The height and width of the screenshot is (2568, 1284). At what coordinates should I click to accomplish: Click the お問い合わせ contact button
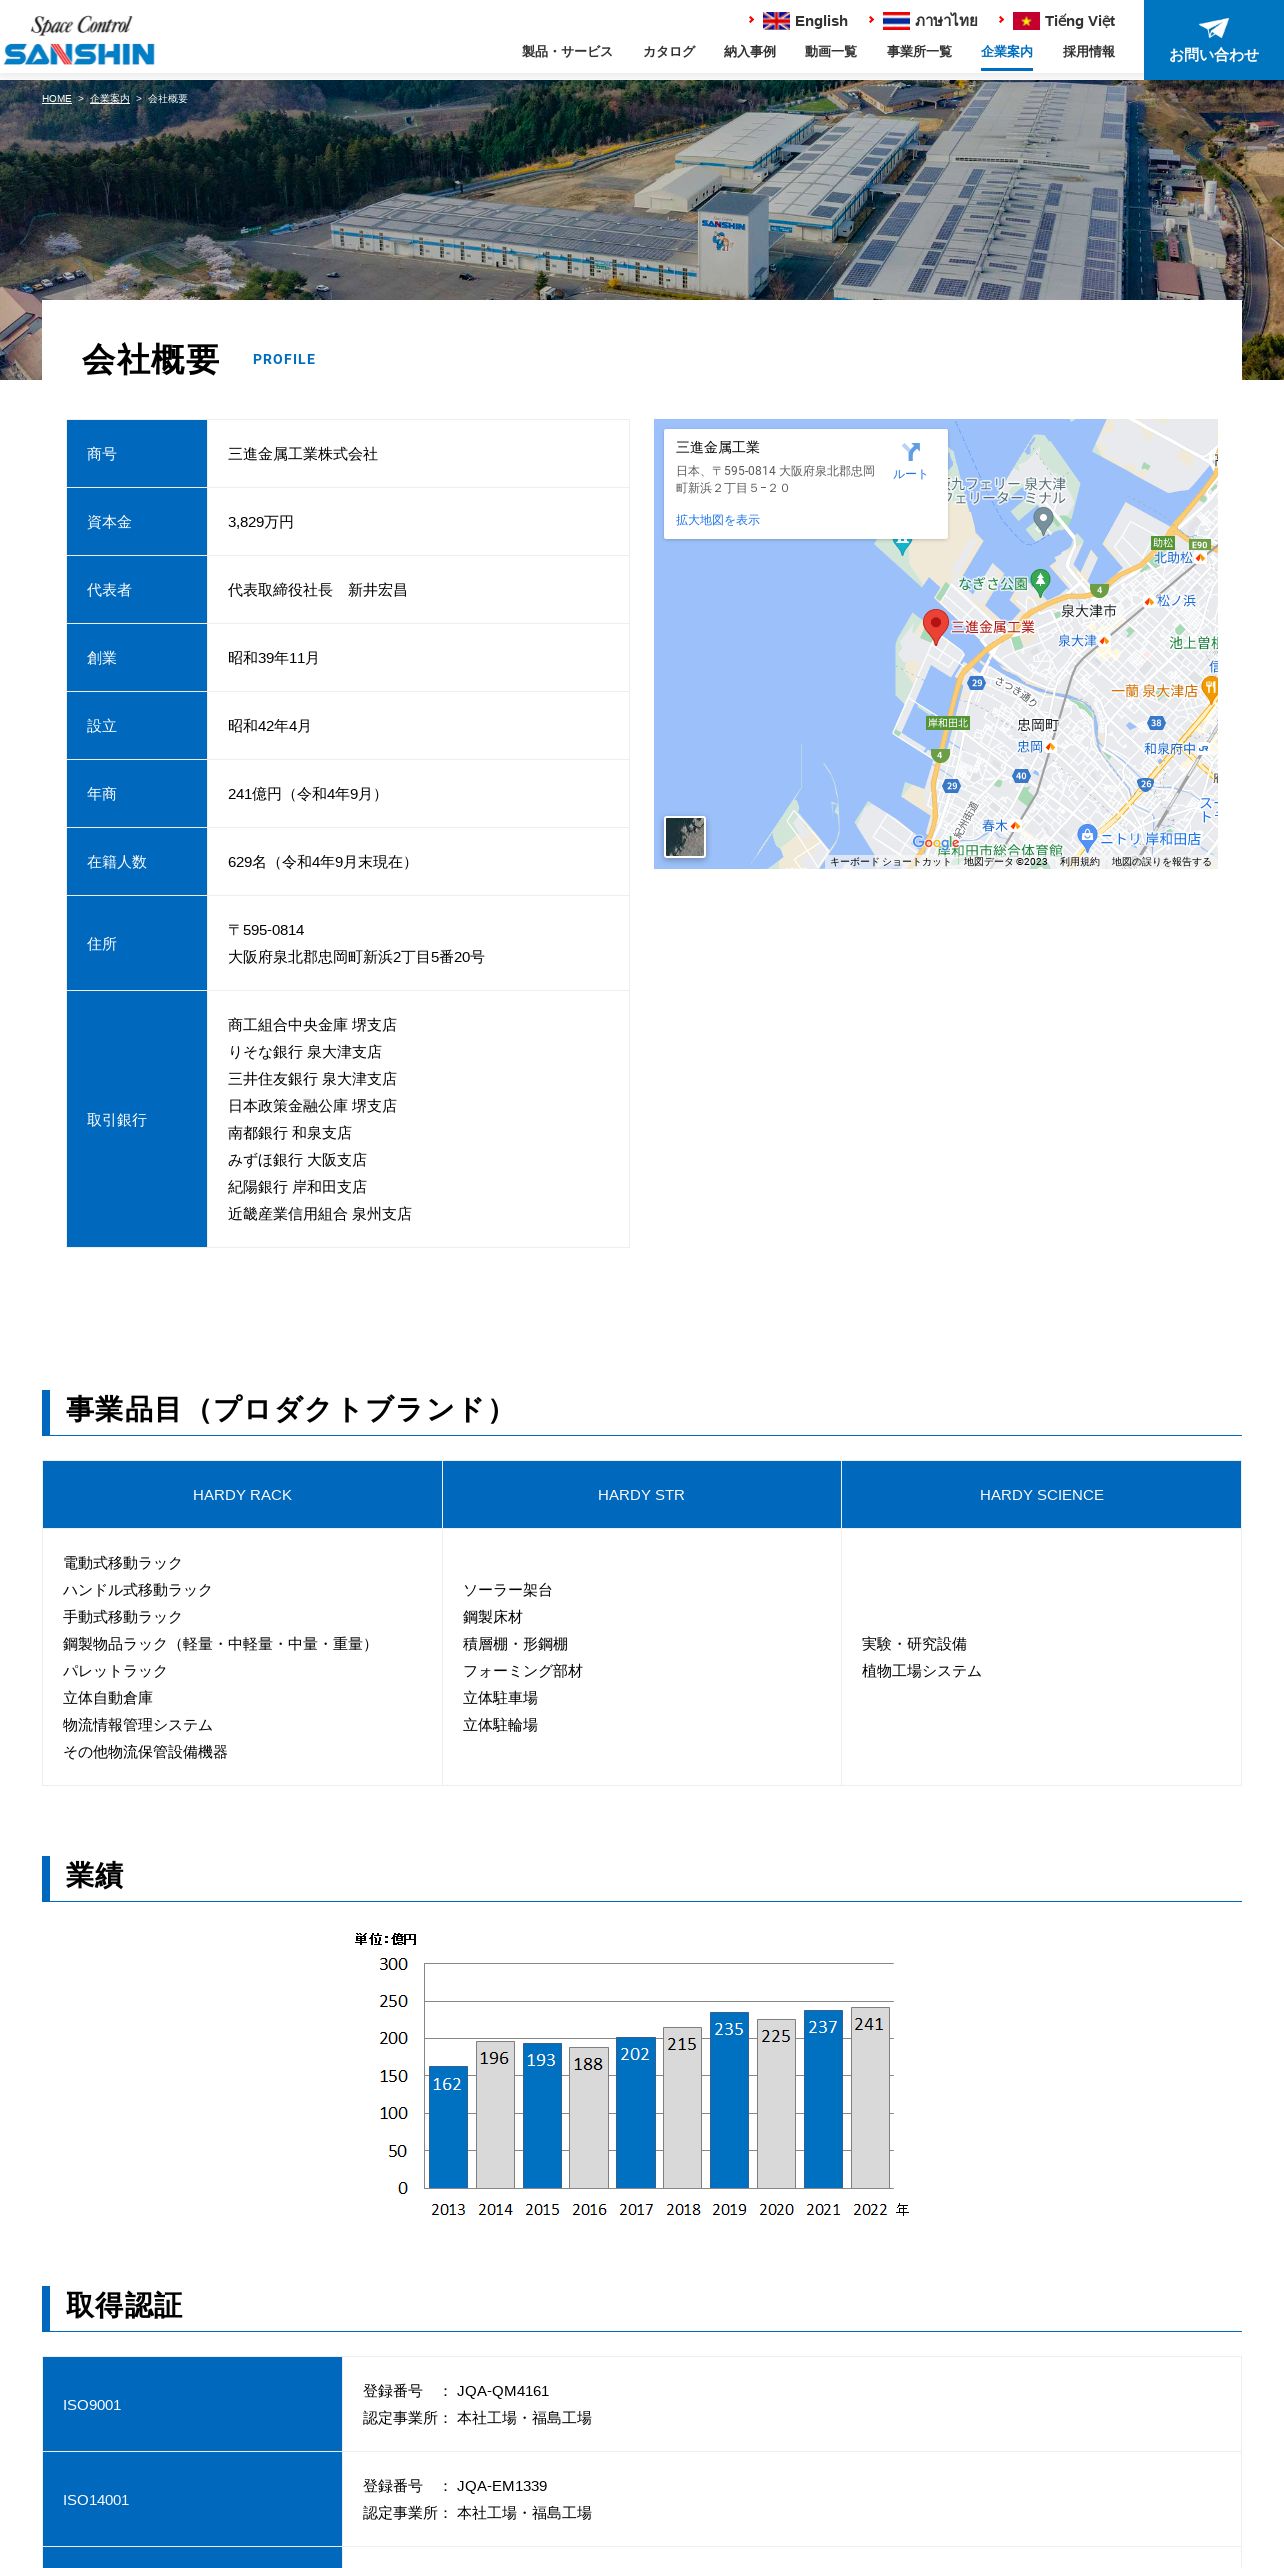1214,40
